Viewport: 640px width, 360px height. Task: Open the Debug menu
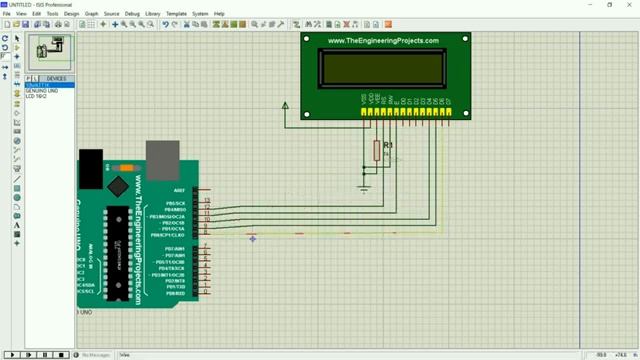pyautogui.click(x=132, y=13)
